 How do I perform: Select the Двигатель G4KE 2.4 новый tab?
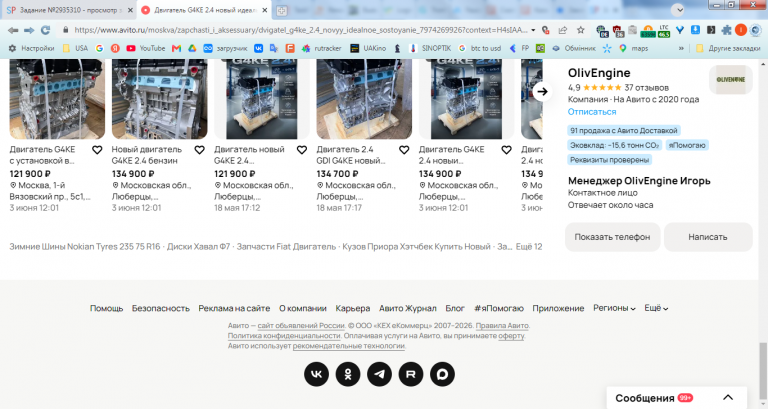point(205,10)
